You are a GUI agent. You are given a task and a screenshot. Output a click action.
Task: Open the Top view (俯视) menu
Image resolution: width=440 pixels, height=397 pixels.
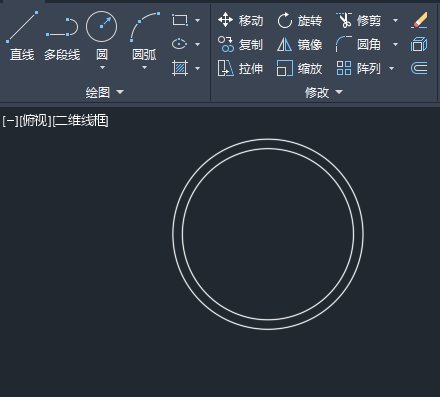[x=35, y=121]
